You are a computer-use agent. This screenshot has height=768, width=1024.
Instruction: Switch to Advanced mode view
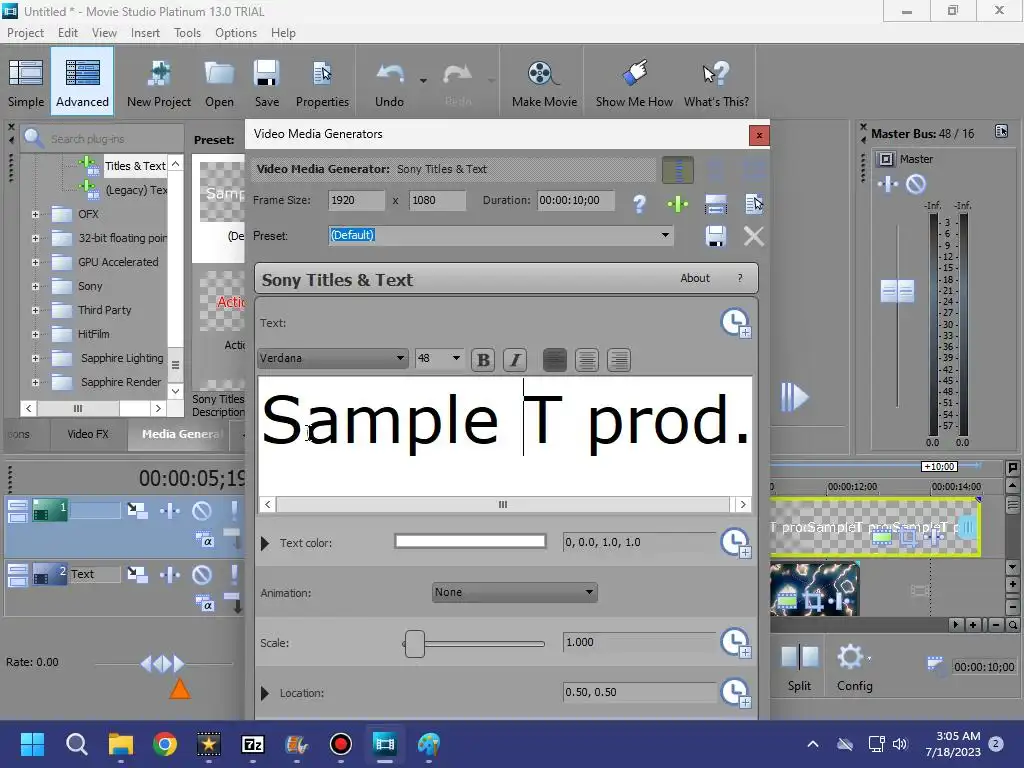(82, 82)
